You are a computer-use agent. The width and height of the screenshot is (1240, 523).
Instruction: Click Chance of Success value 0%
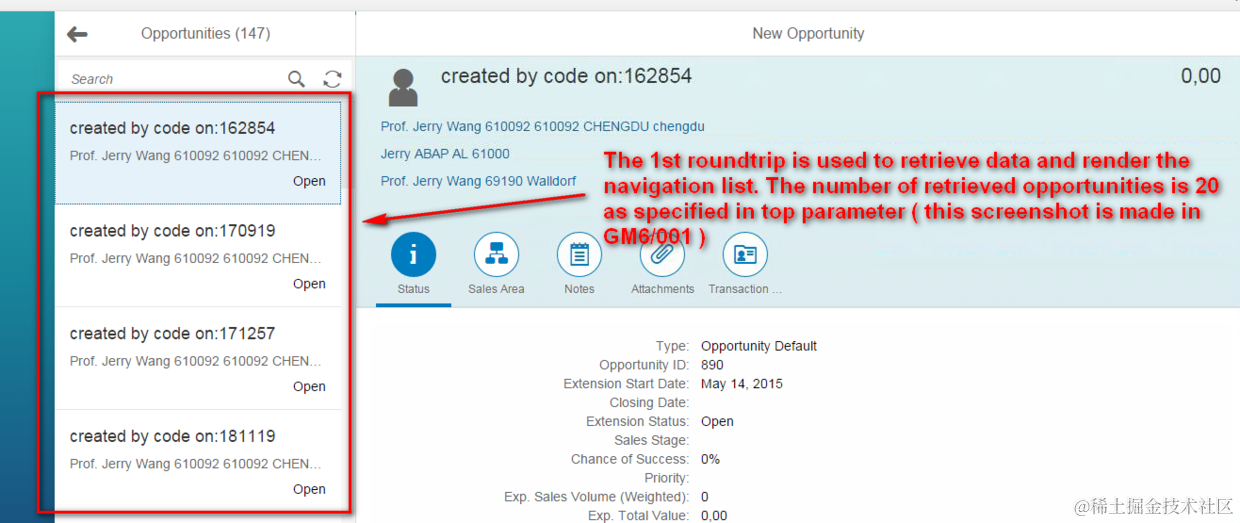click(x=710, y=459)
